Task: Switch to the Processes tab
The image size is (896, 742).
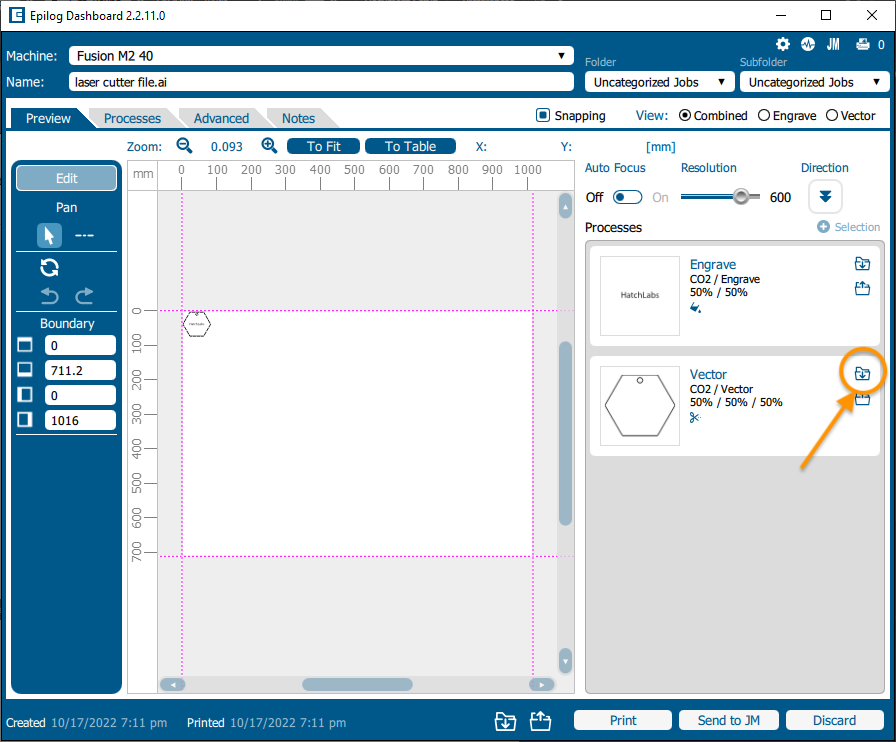Action: pos(132,118)
